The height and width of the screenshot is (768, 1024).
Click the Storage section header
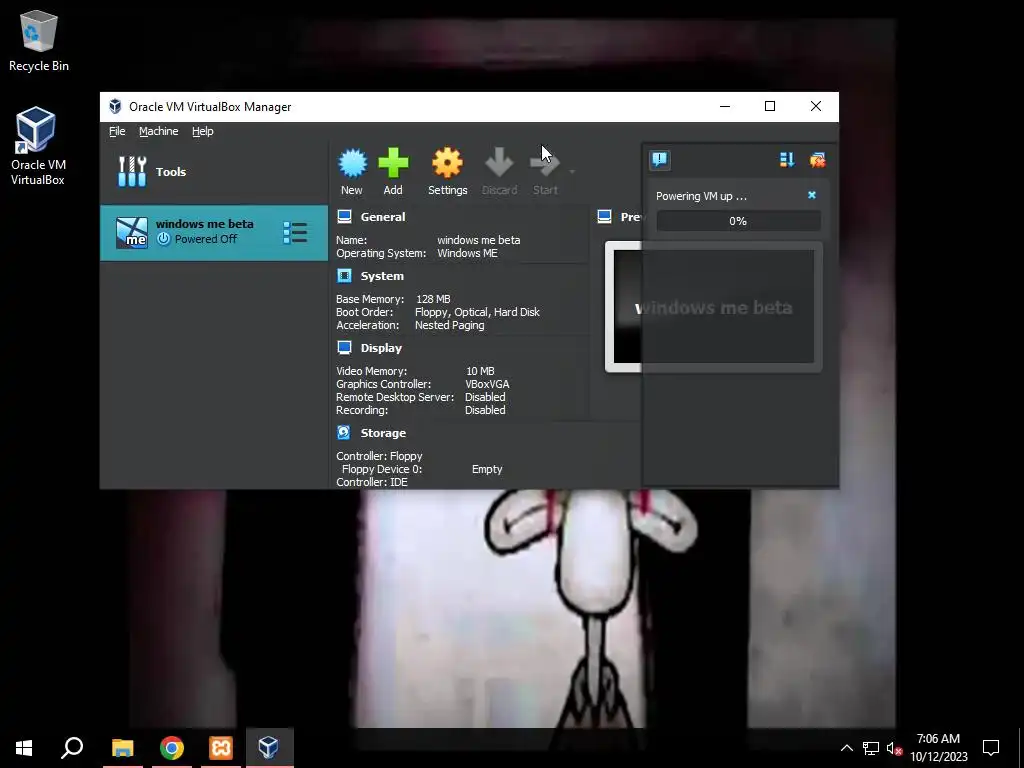(x=383, y=433)
